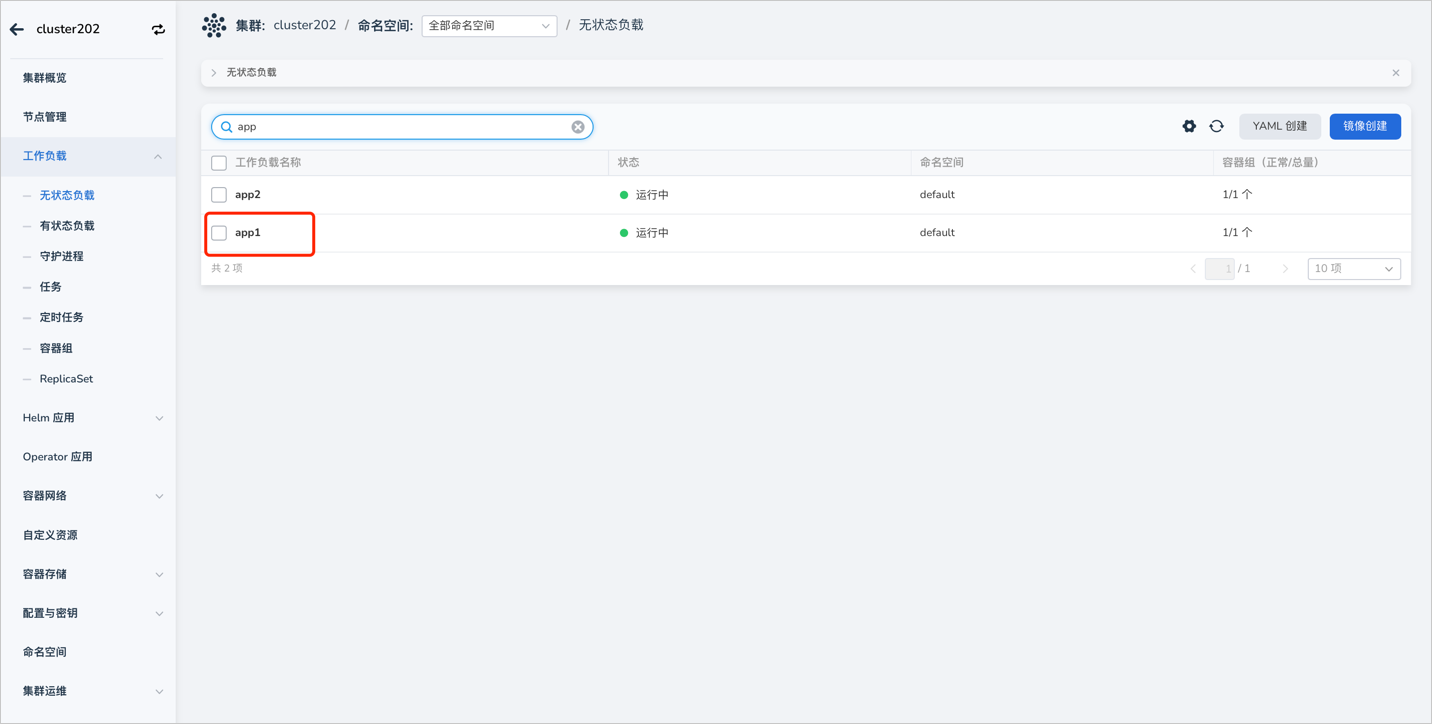Click the search input containing app

click(402, 127)
